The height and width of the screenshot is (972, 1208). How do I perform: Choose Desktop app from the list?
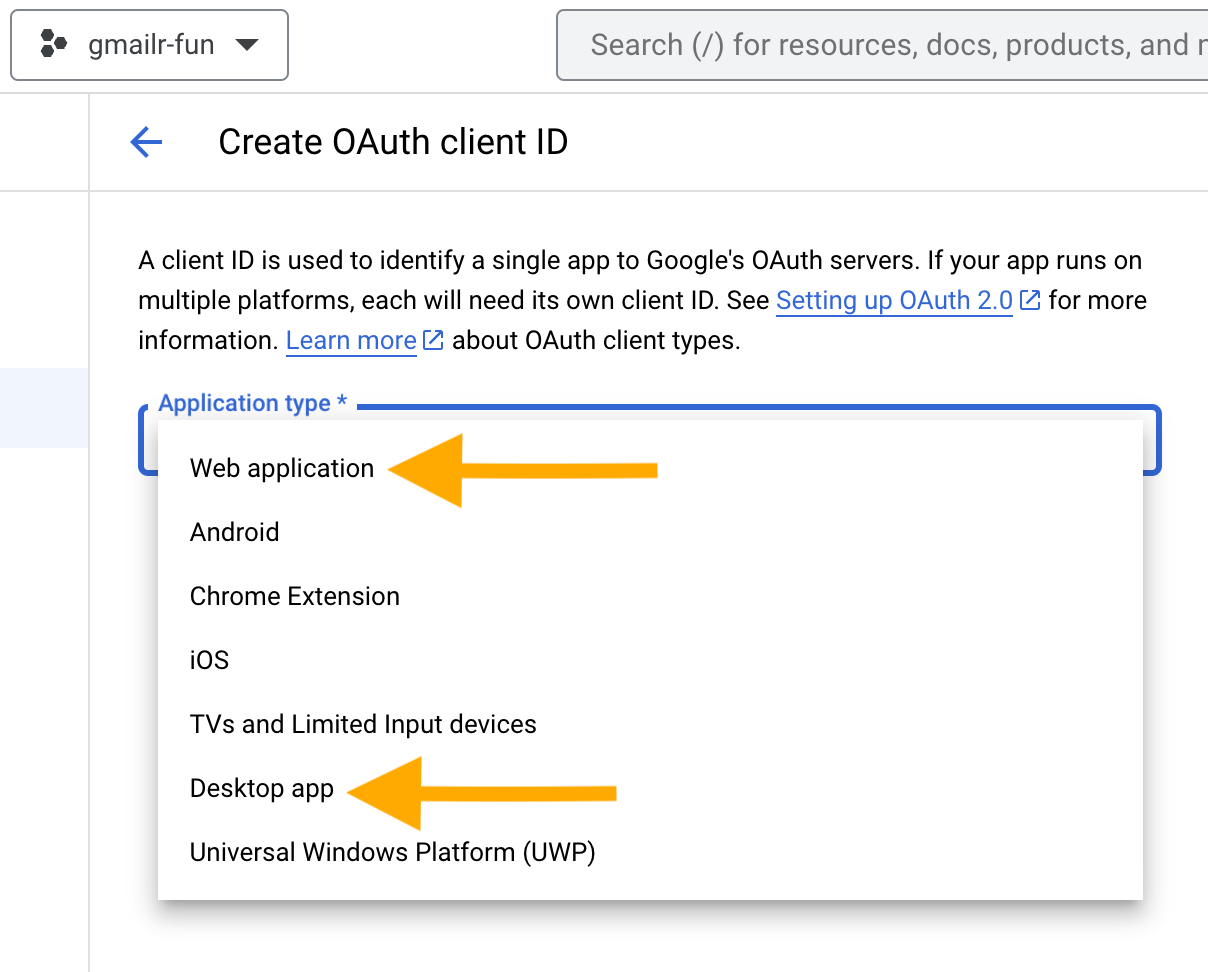pyautogui.click(x=261, y=788)
